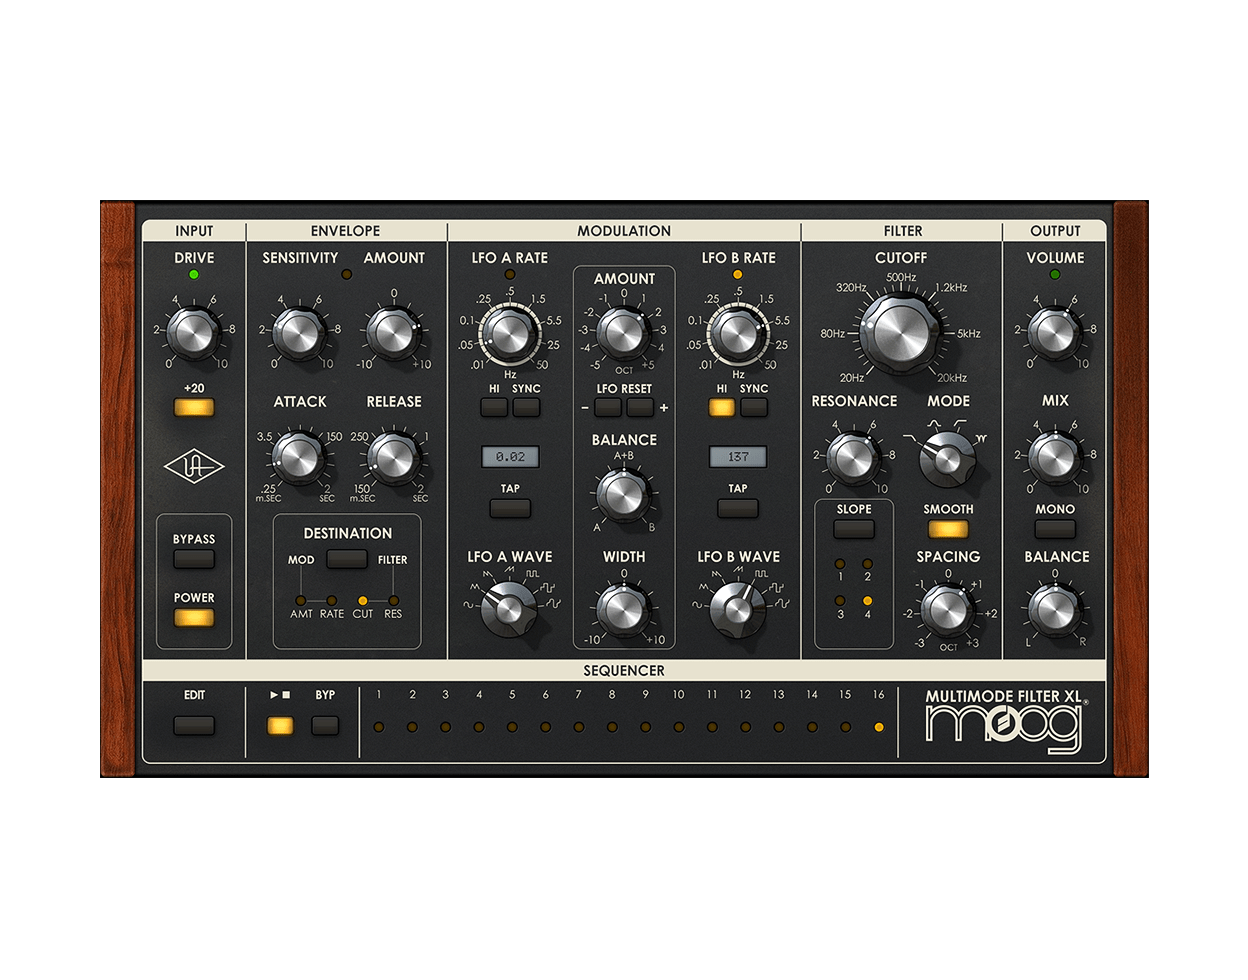Select sequencer step 12 LED
Viewport: 1248px width, 980px height.
point(745,727)
